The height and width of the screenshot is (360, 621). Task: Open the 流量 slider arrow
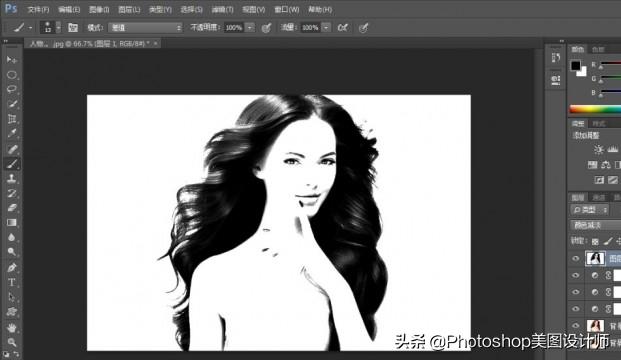pos(326,28)
